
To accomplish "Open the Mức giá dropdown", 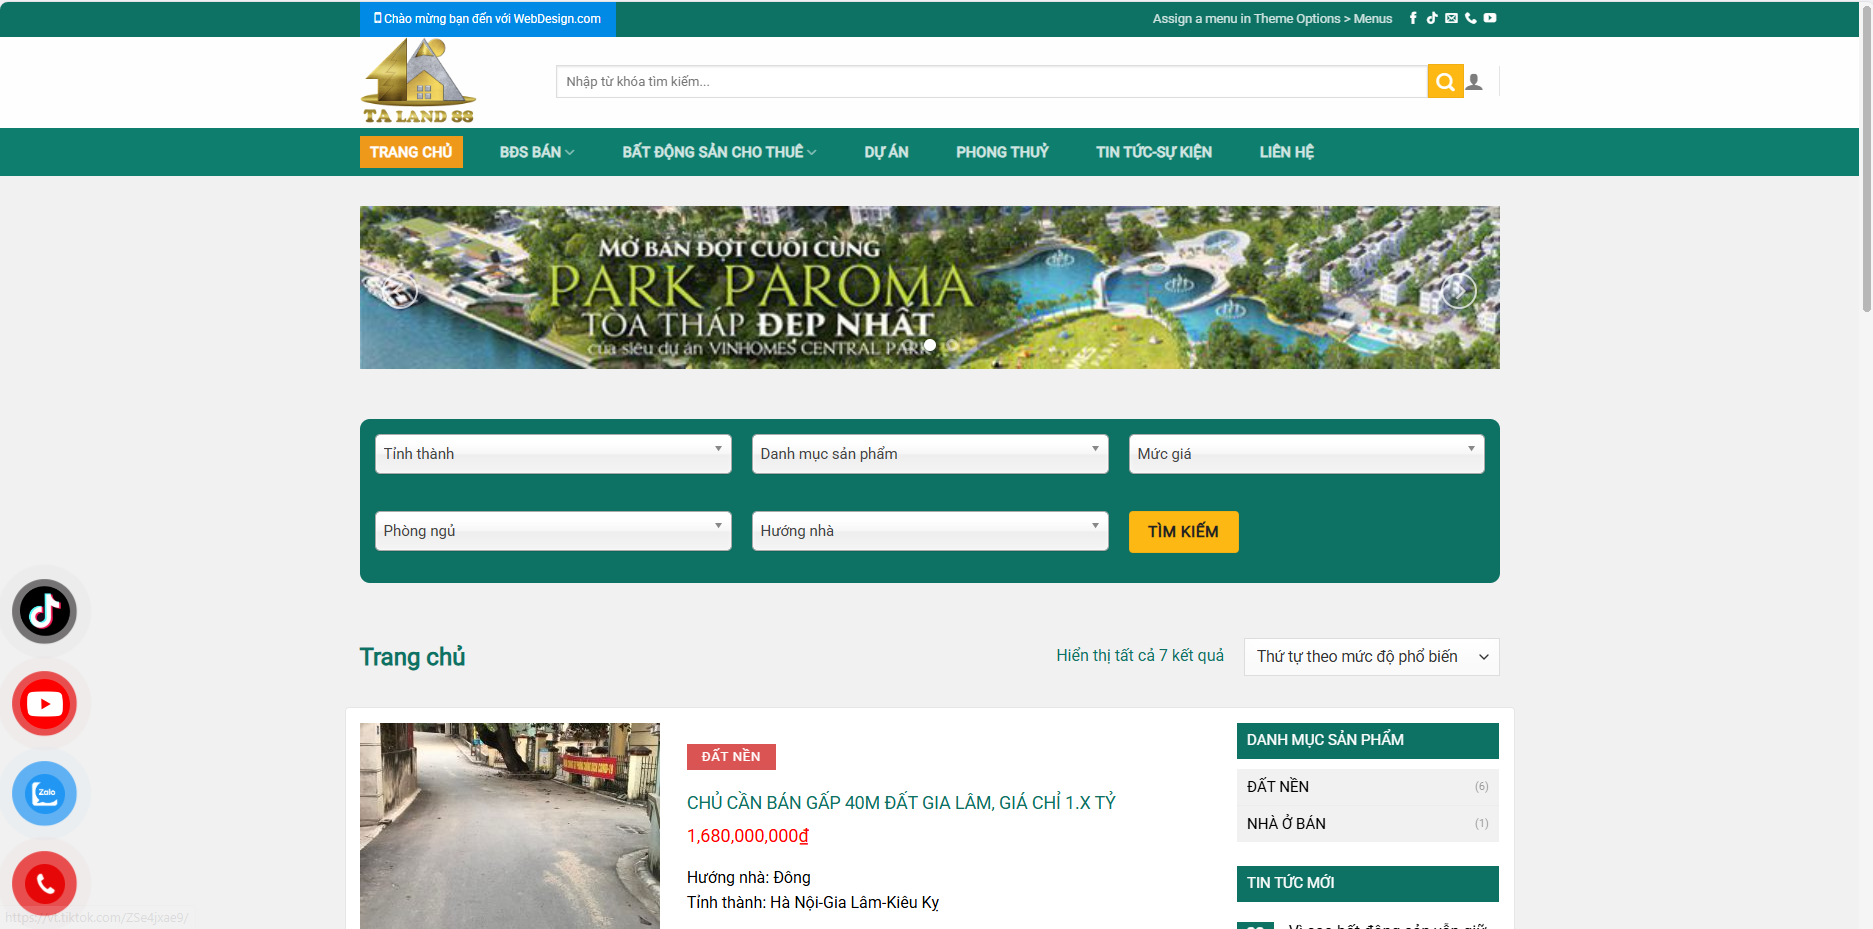I will (1306, 454).
